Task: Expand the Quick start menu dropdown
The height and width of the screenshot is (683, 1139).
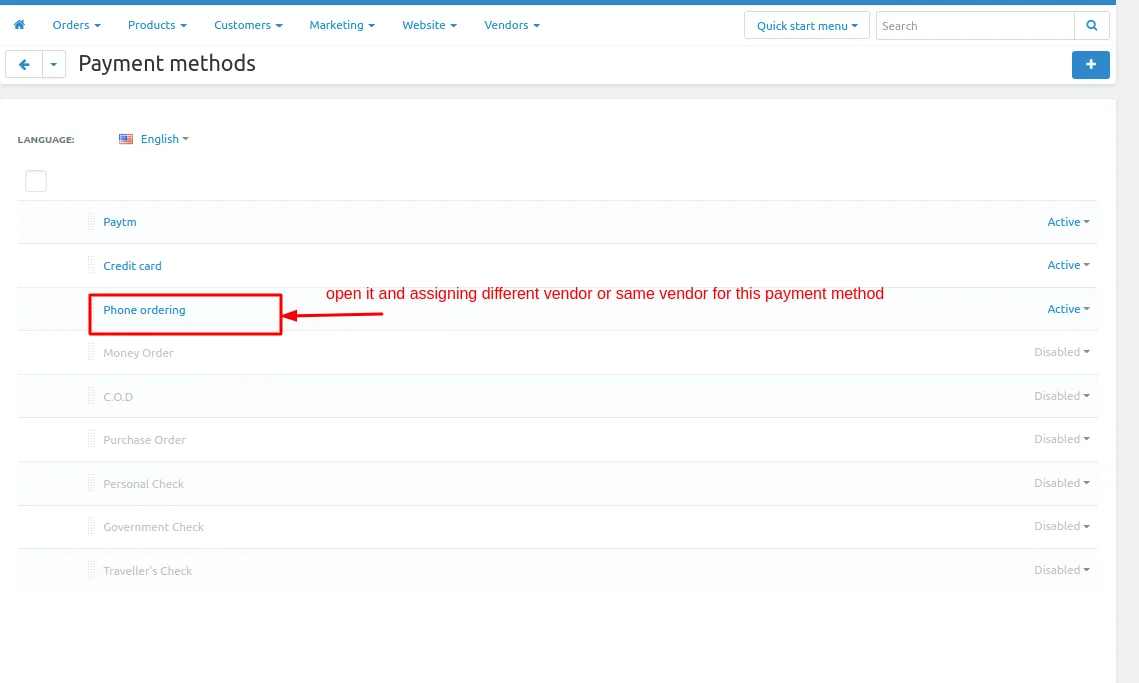Action: tap(806, 25)
